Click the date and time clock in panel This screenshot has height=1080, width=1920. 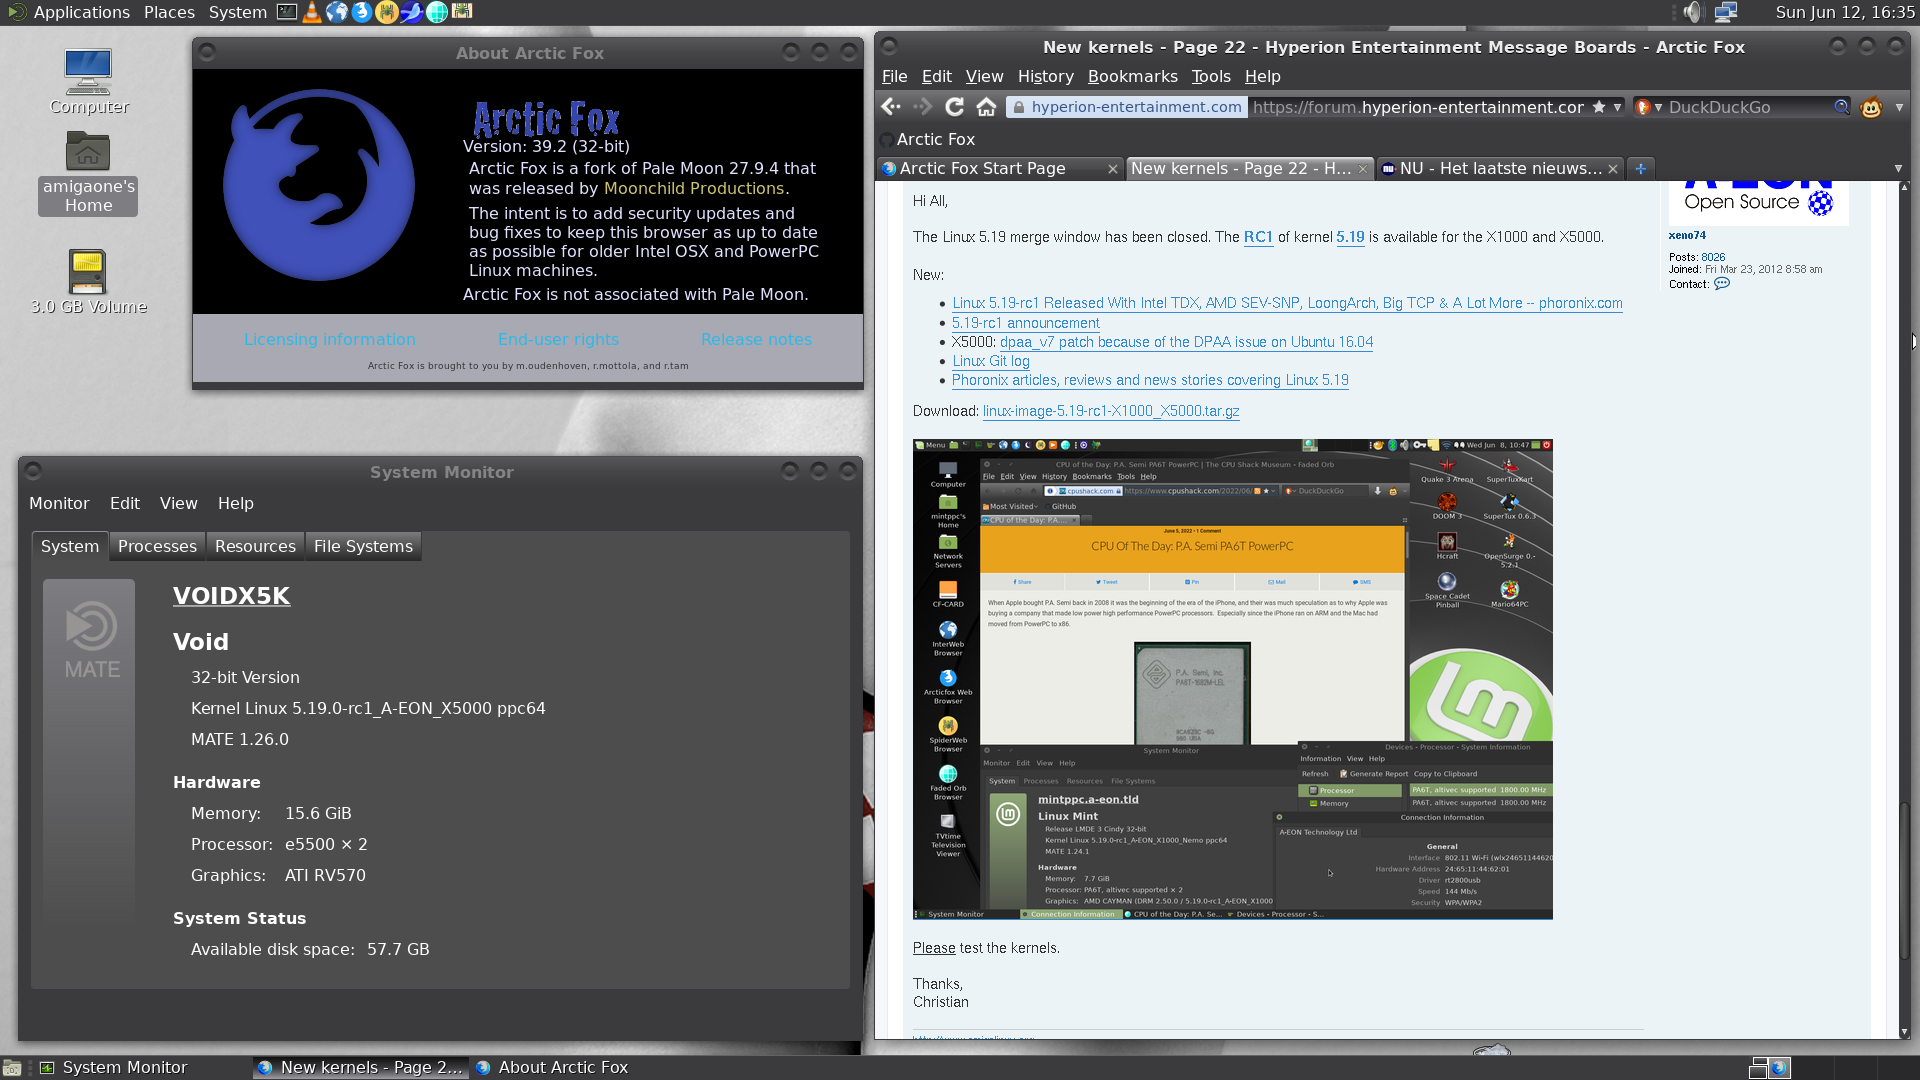pos(1845,12)
